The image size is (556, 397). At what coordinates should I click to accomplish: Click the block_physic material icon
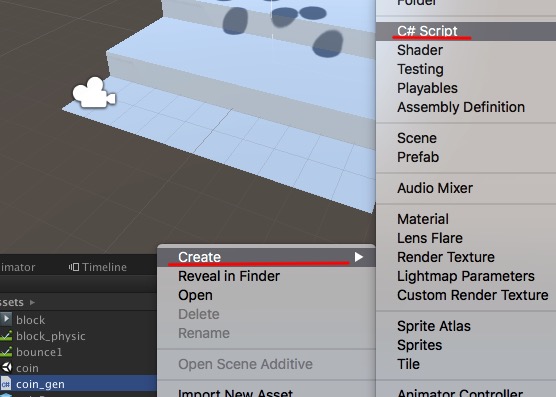pyautogui.click(x=6, y=336)
